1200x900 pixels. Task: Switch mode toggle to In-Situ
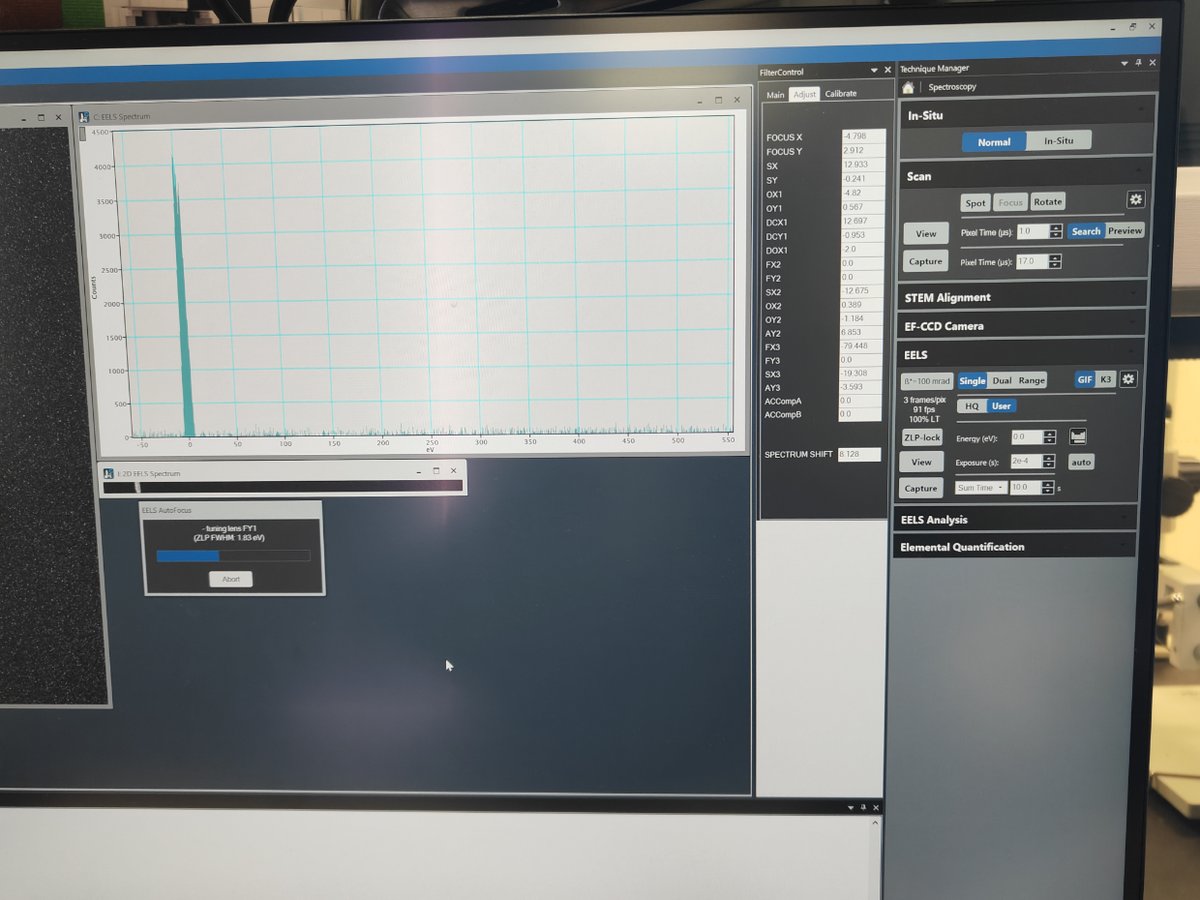pos(1058,141)
